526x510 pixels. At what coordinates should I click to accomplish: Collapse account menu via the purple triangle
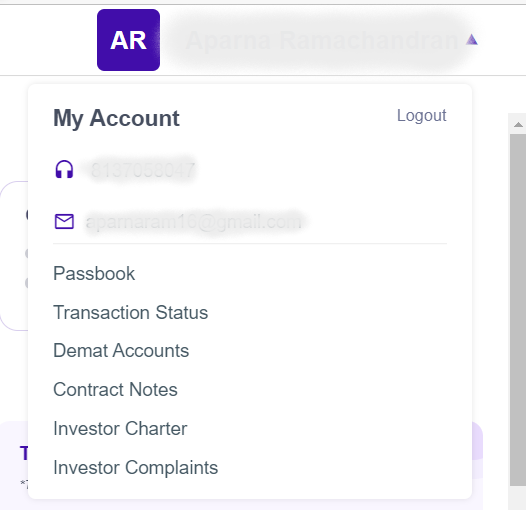pos(472,40)
